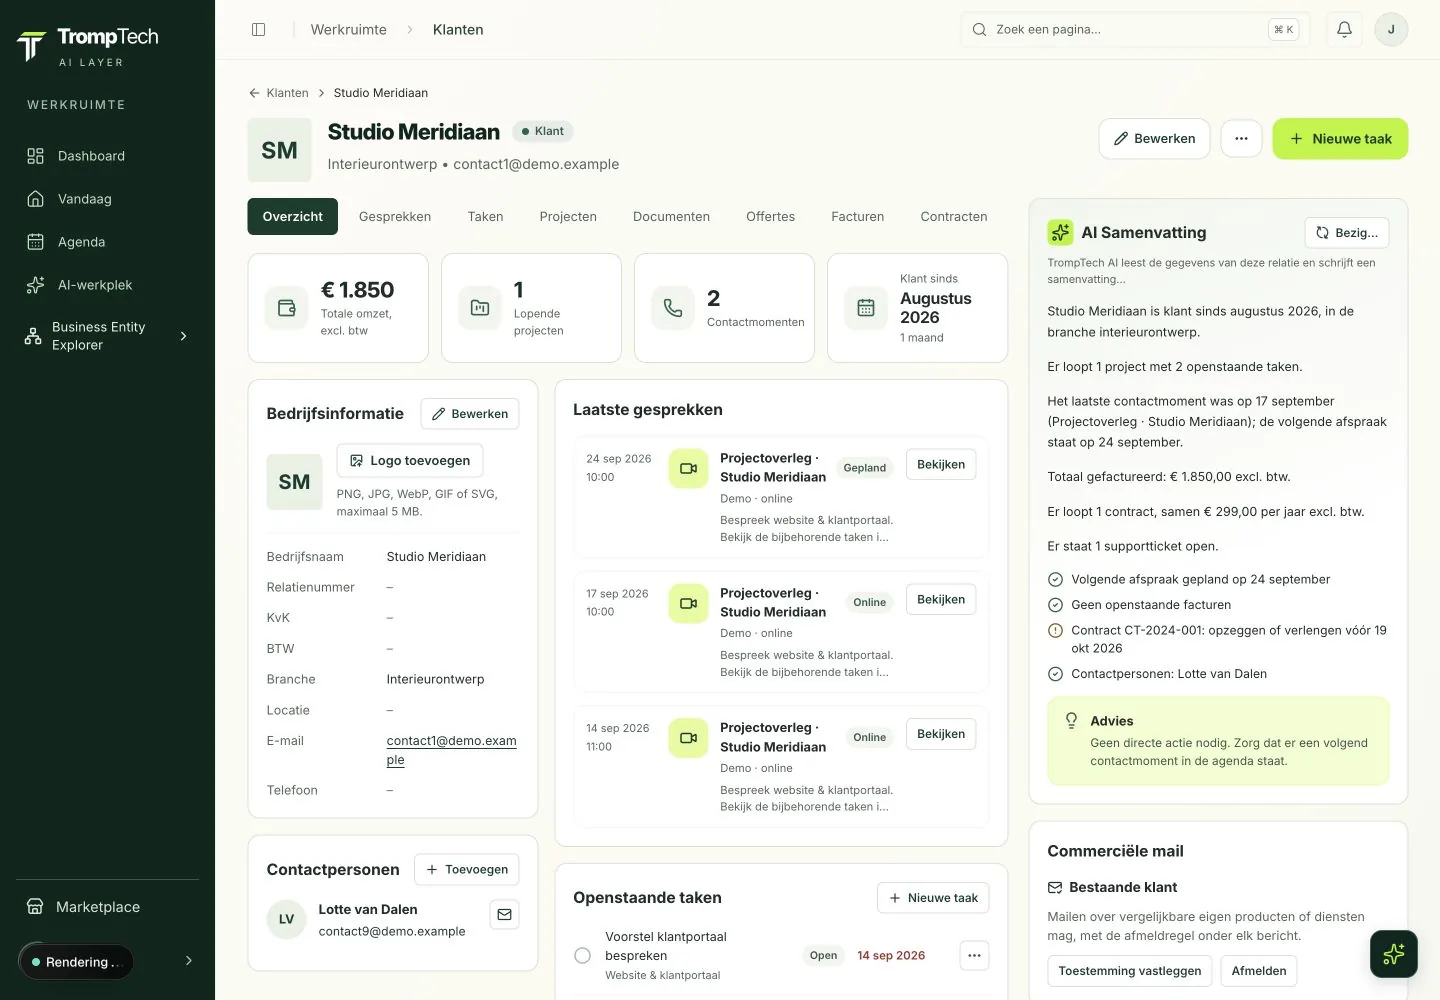Expand the chevron next to Rendering

[189, 961]
